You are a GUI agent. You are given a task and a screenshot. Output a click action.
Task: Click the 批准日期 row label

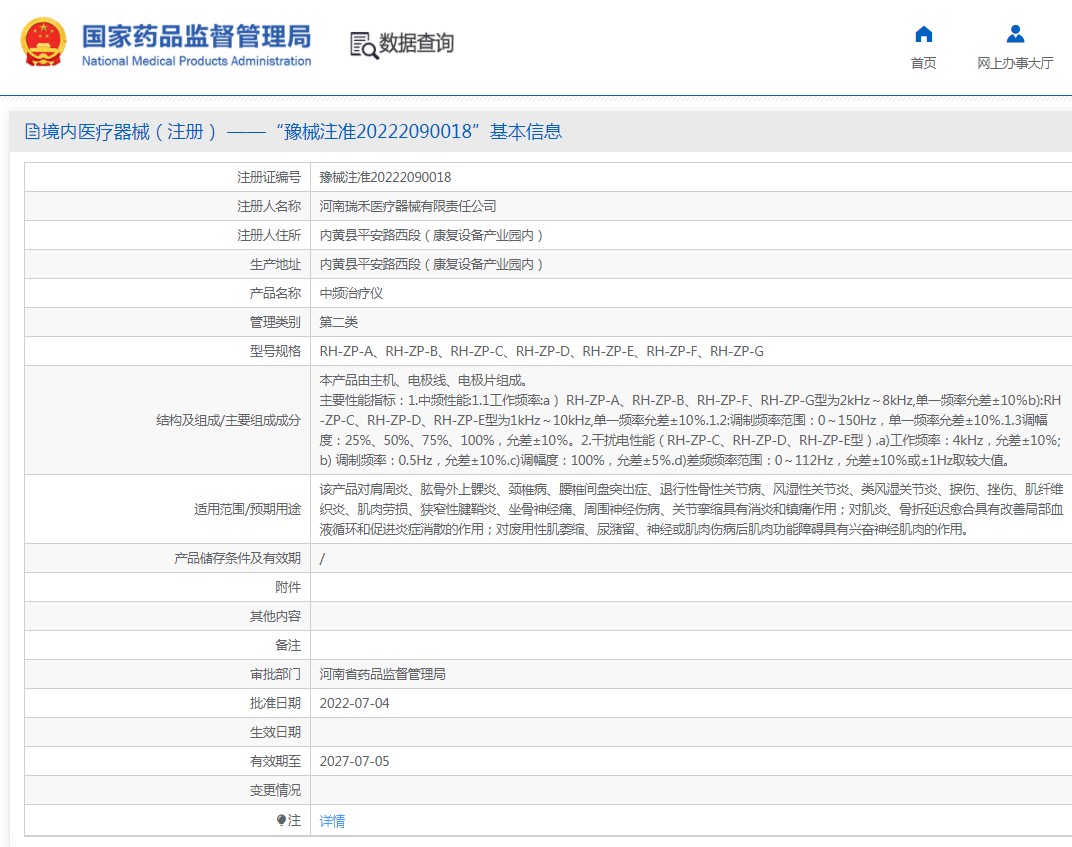coord(275,703)
